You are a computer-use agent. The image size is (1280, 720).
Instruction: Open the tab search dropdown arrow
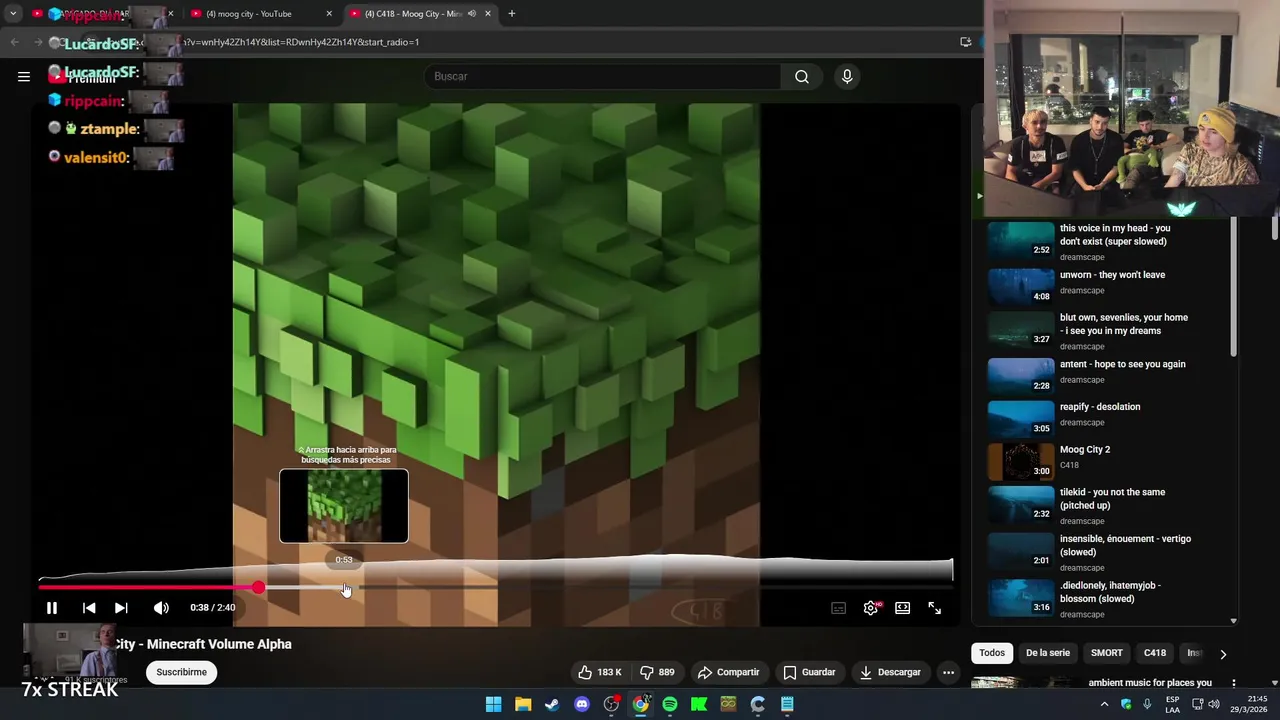click(x=13, y=14)
